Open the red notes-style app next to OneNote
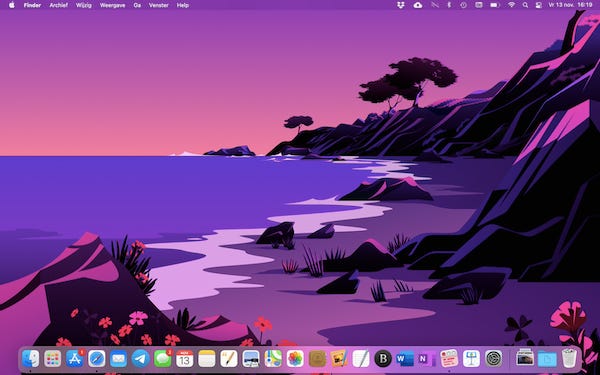This screenshot has height=375, width=600. 449,359
